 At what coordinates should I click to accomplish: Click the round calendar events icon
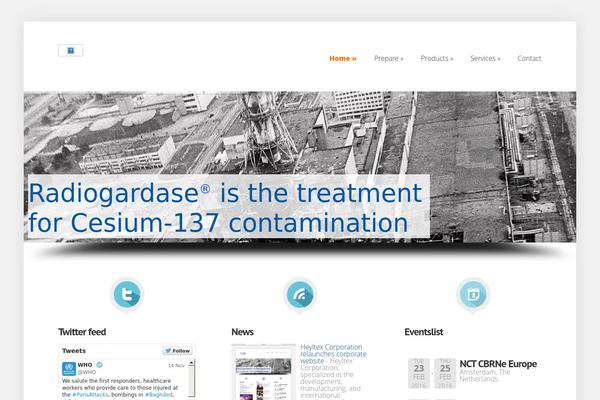(x=473, y=294)
